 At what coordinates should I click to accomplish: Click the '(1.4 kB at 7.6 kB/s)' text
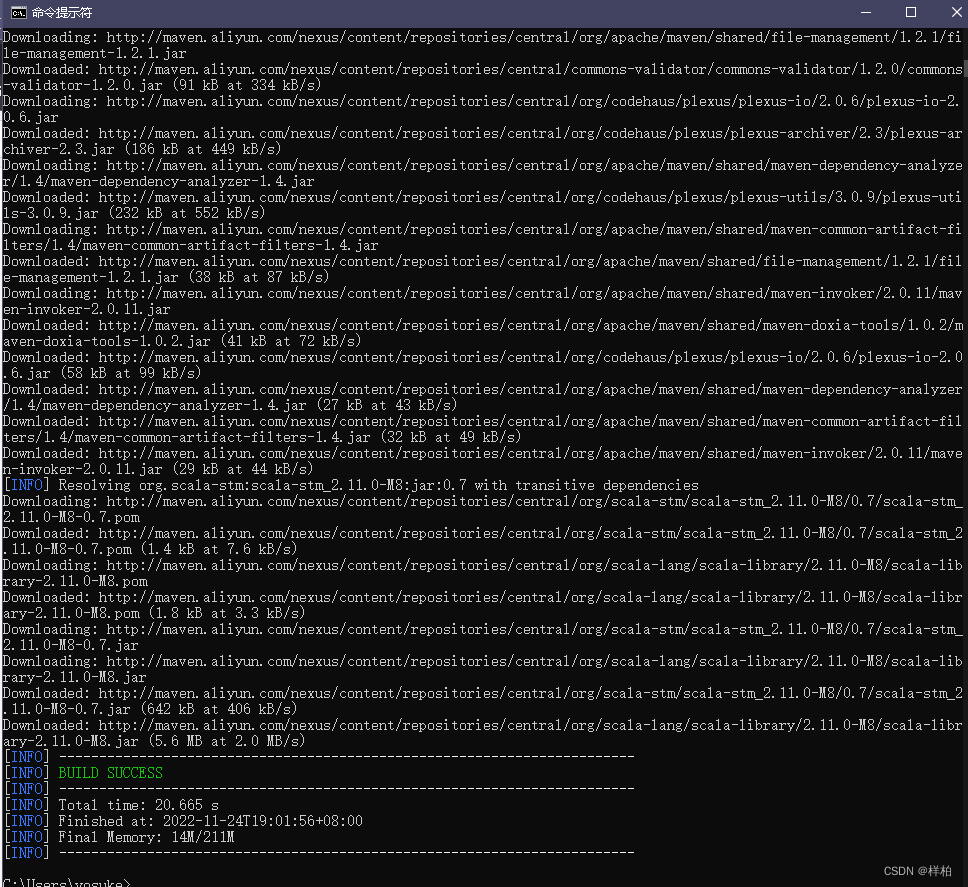(219, 549)
